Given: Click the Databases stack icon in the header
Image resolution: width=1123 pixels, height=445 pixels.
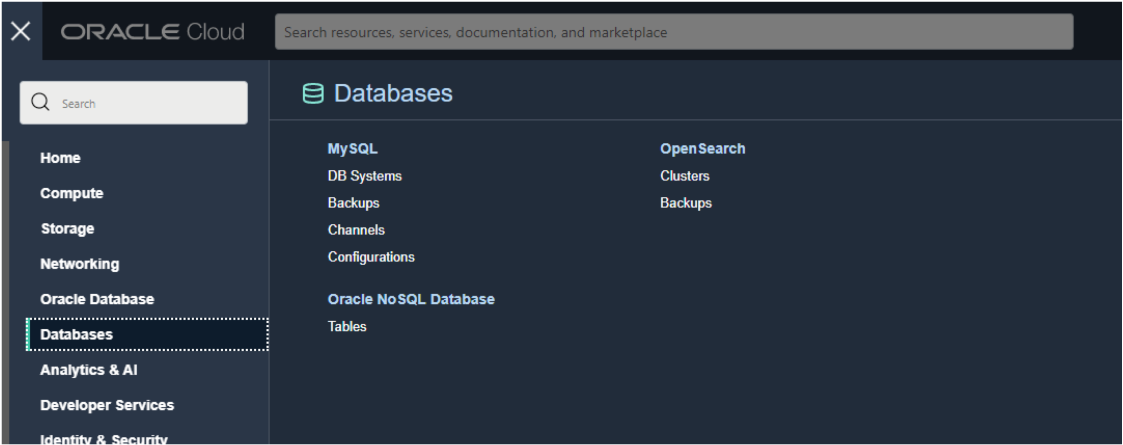Looking at the screenshot, I should 313,94.
